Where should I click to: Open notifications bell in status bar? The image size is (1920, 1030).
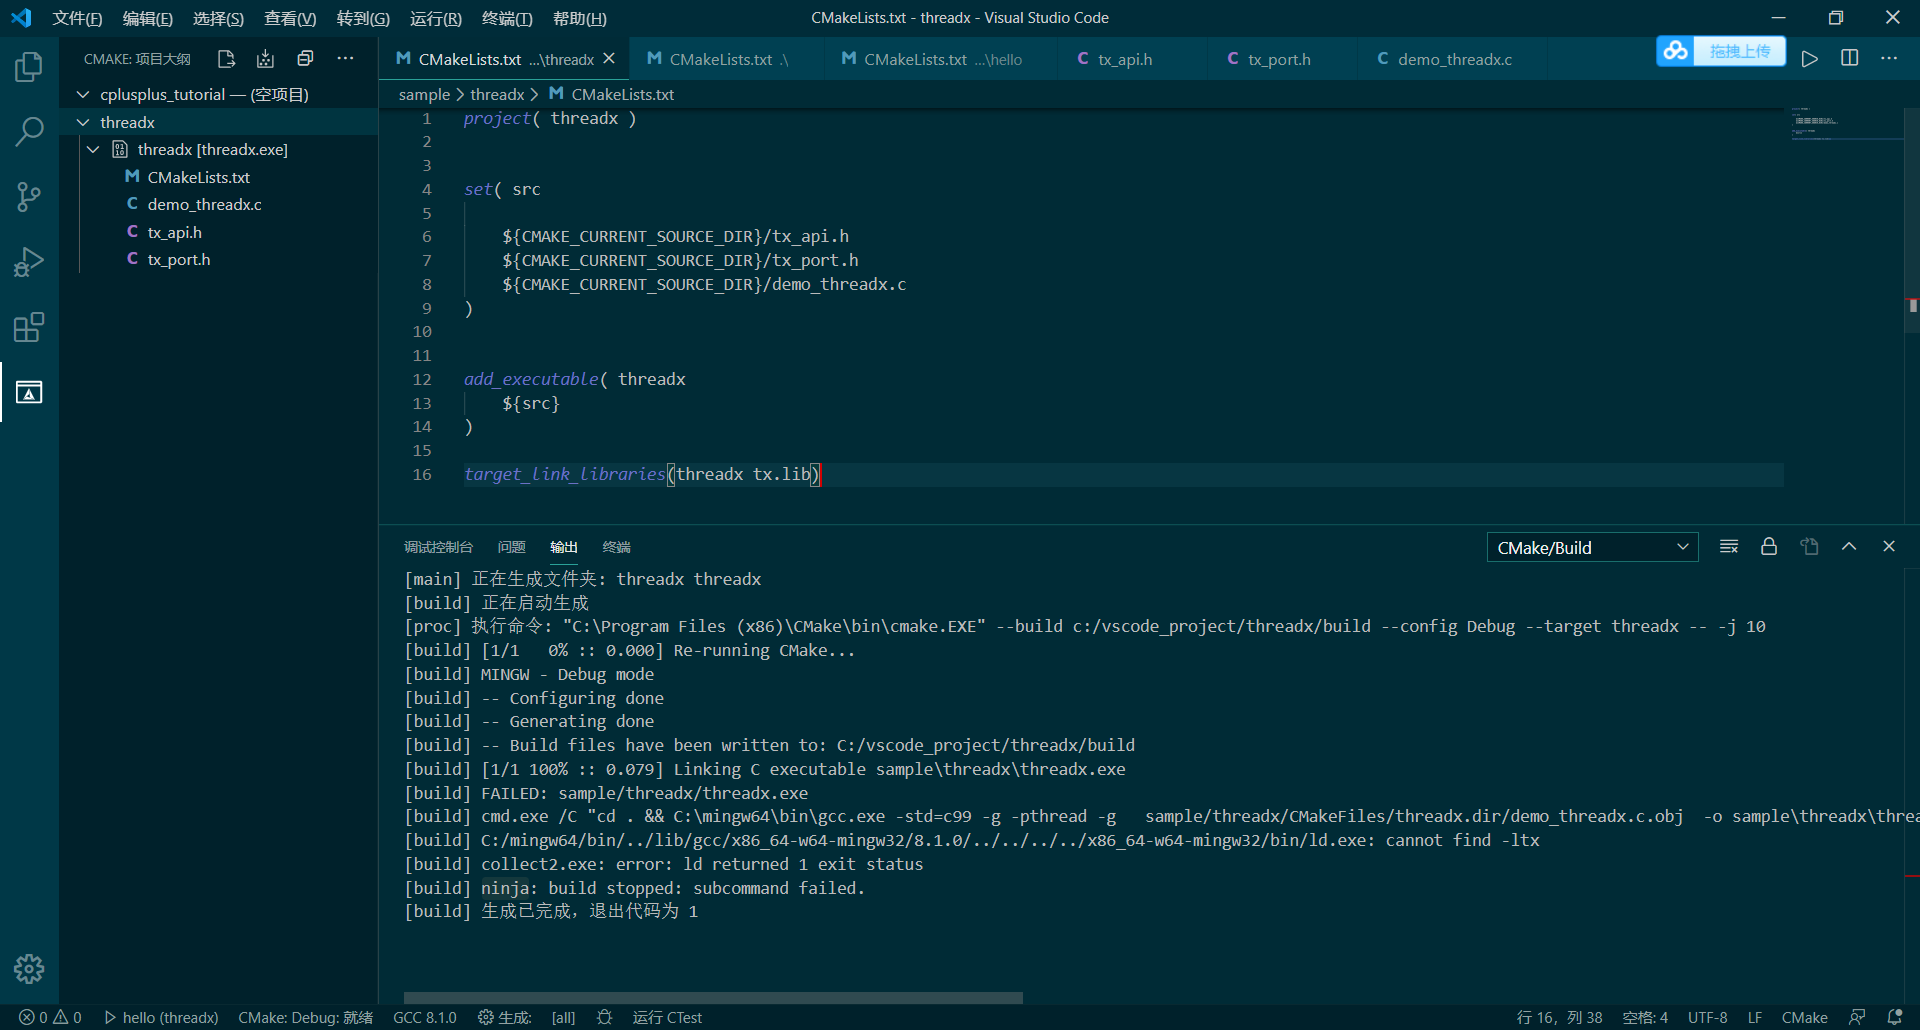coord(1894,1017)
